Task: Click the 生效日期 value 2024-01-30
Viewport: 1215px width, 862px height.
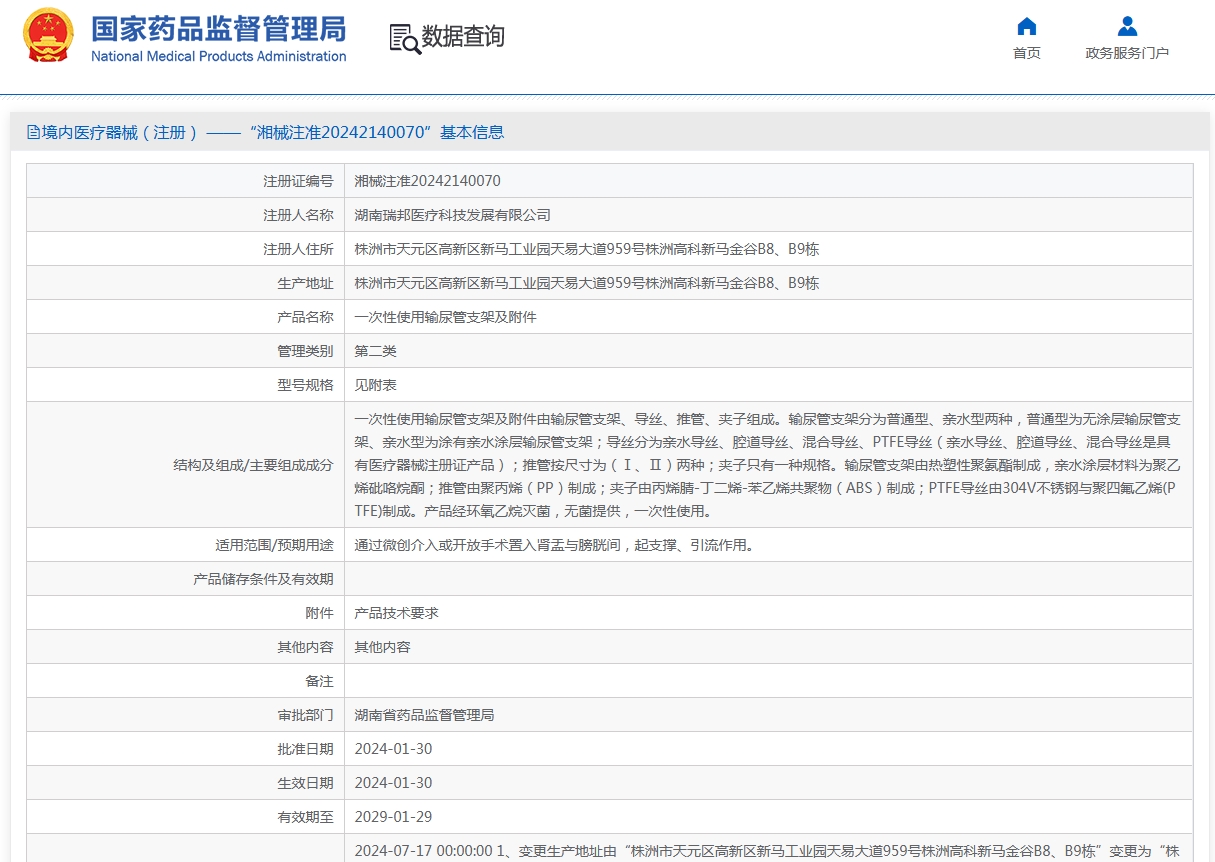Action: 394,783
